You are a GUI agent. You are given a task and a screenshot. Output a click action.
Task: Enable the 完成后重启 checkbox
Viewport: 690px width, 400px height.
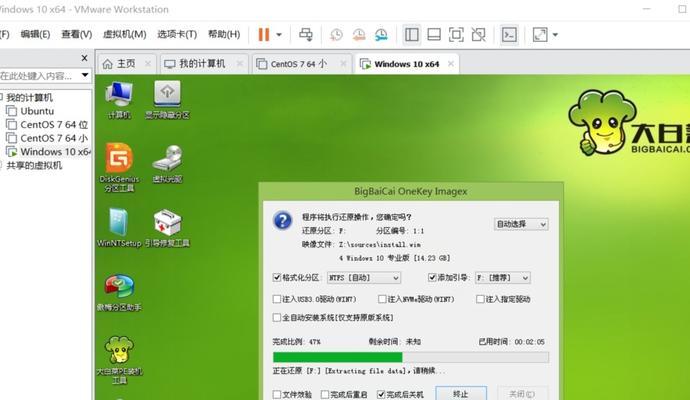point(325,394)
